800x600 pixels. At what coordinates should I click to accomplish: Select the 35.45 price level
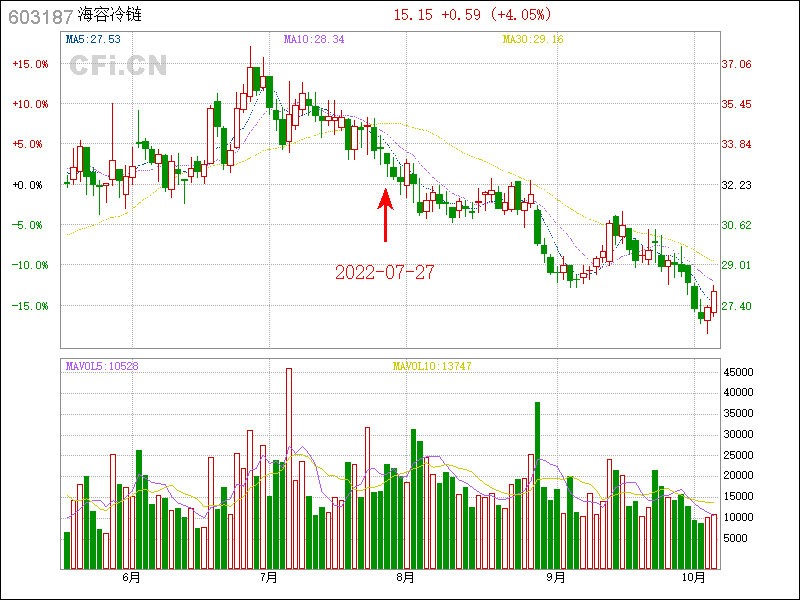coord(736,104)
